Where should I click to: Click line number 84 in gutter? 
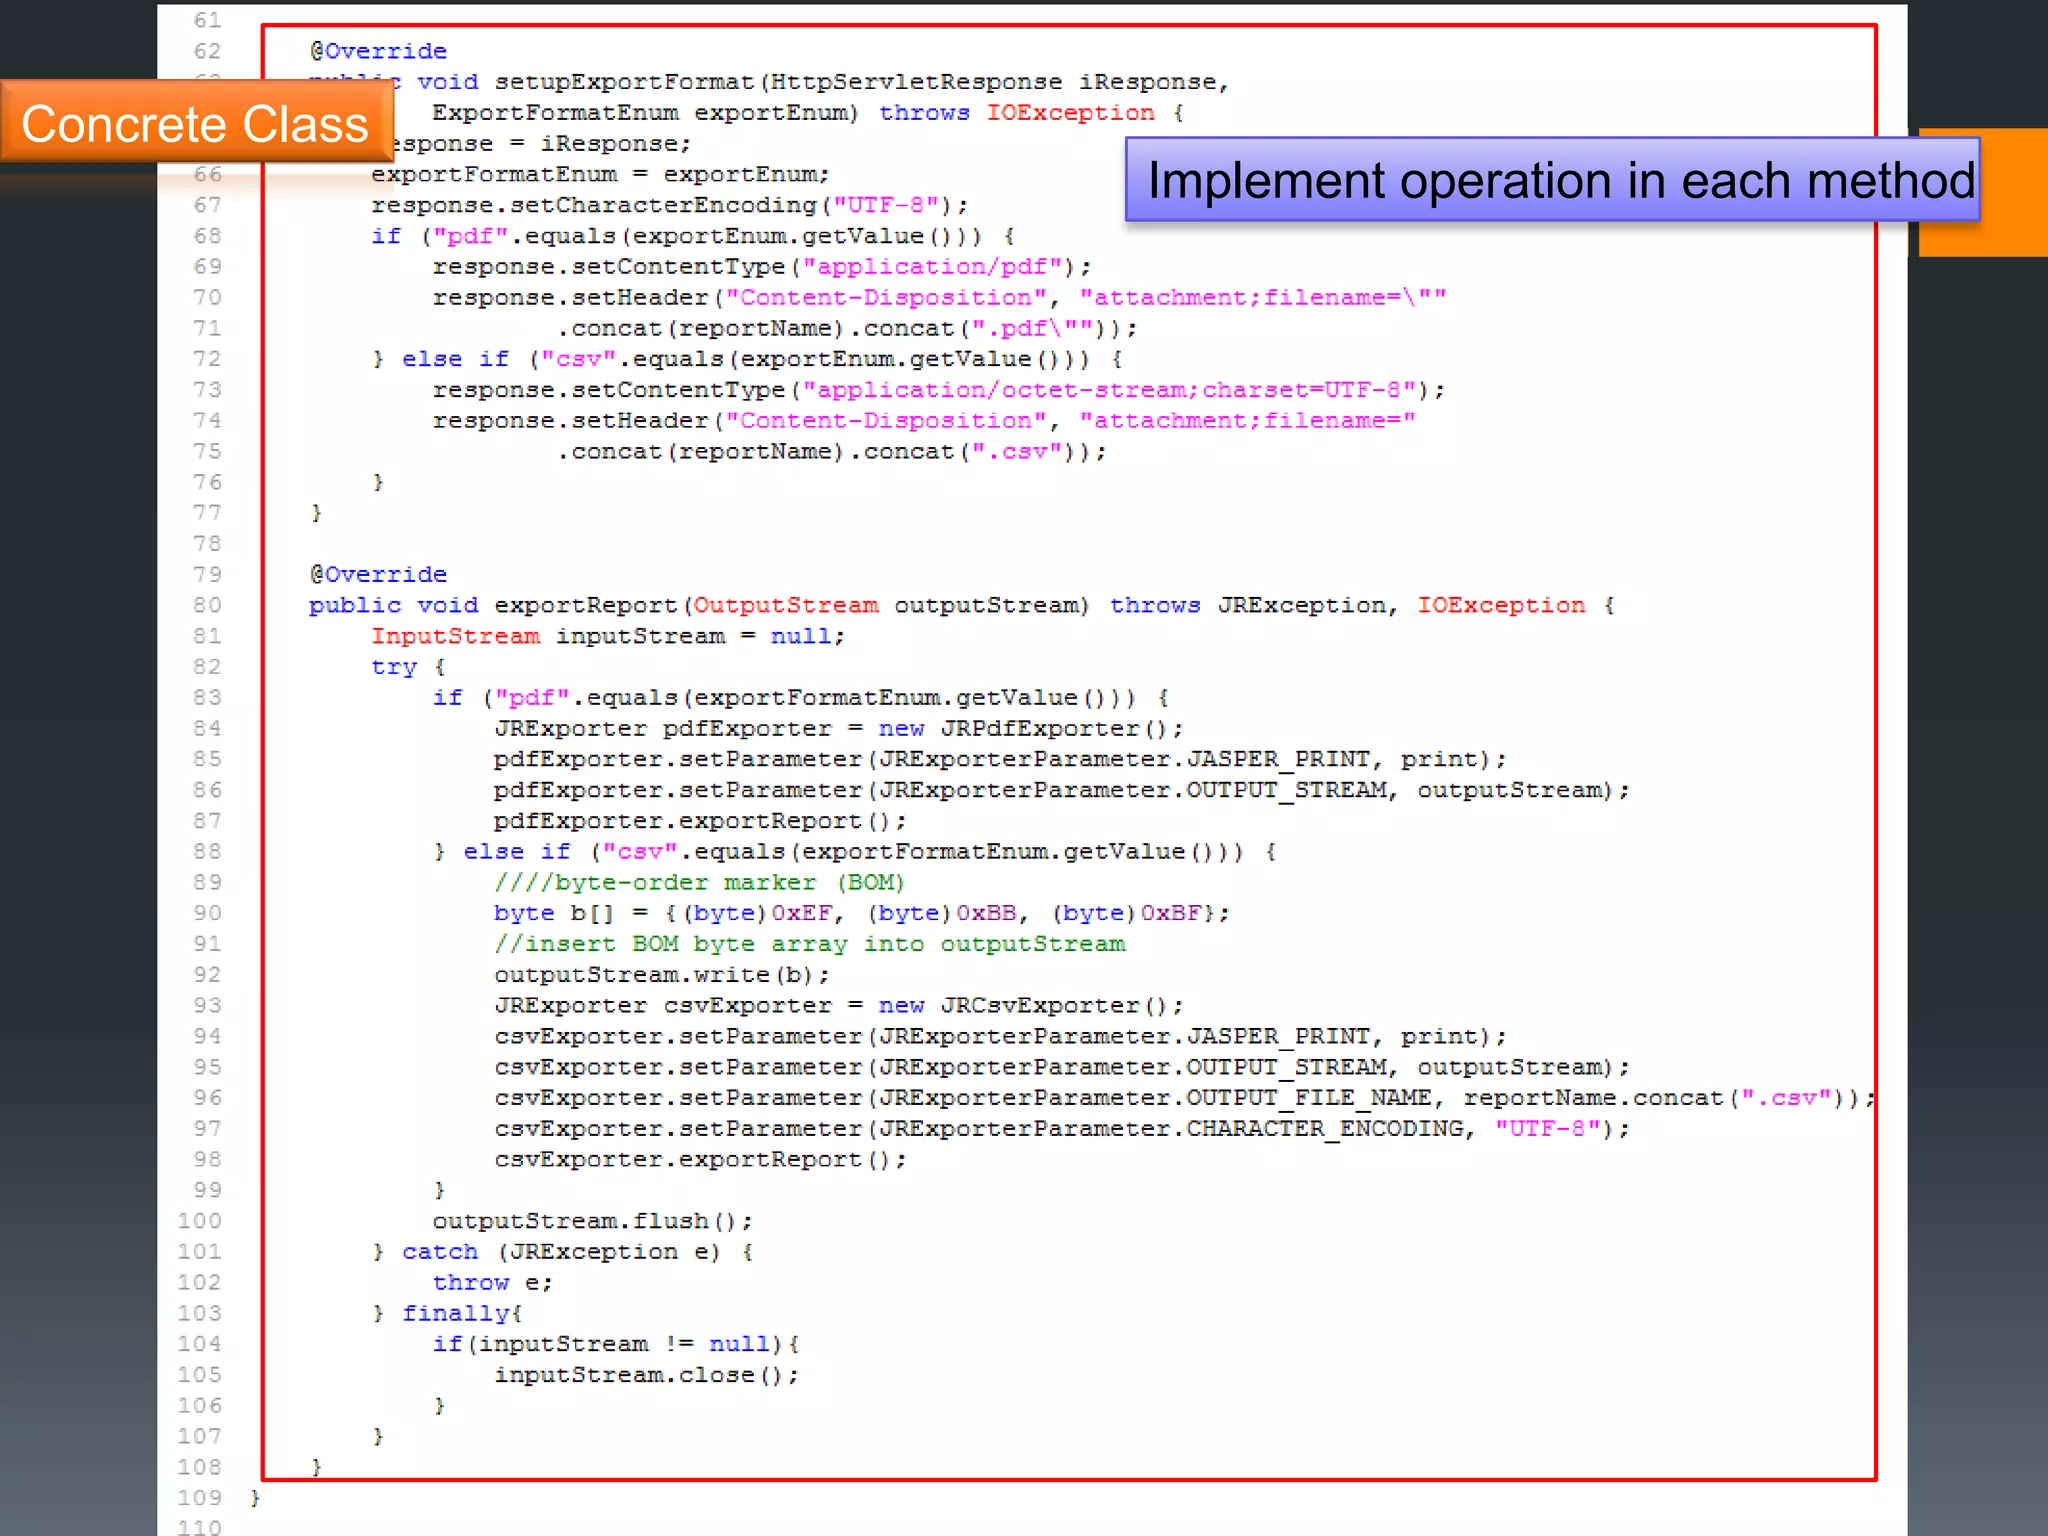coord(206,729)
